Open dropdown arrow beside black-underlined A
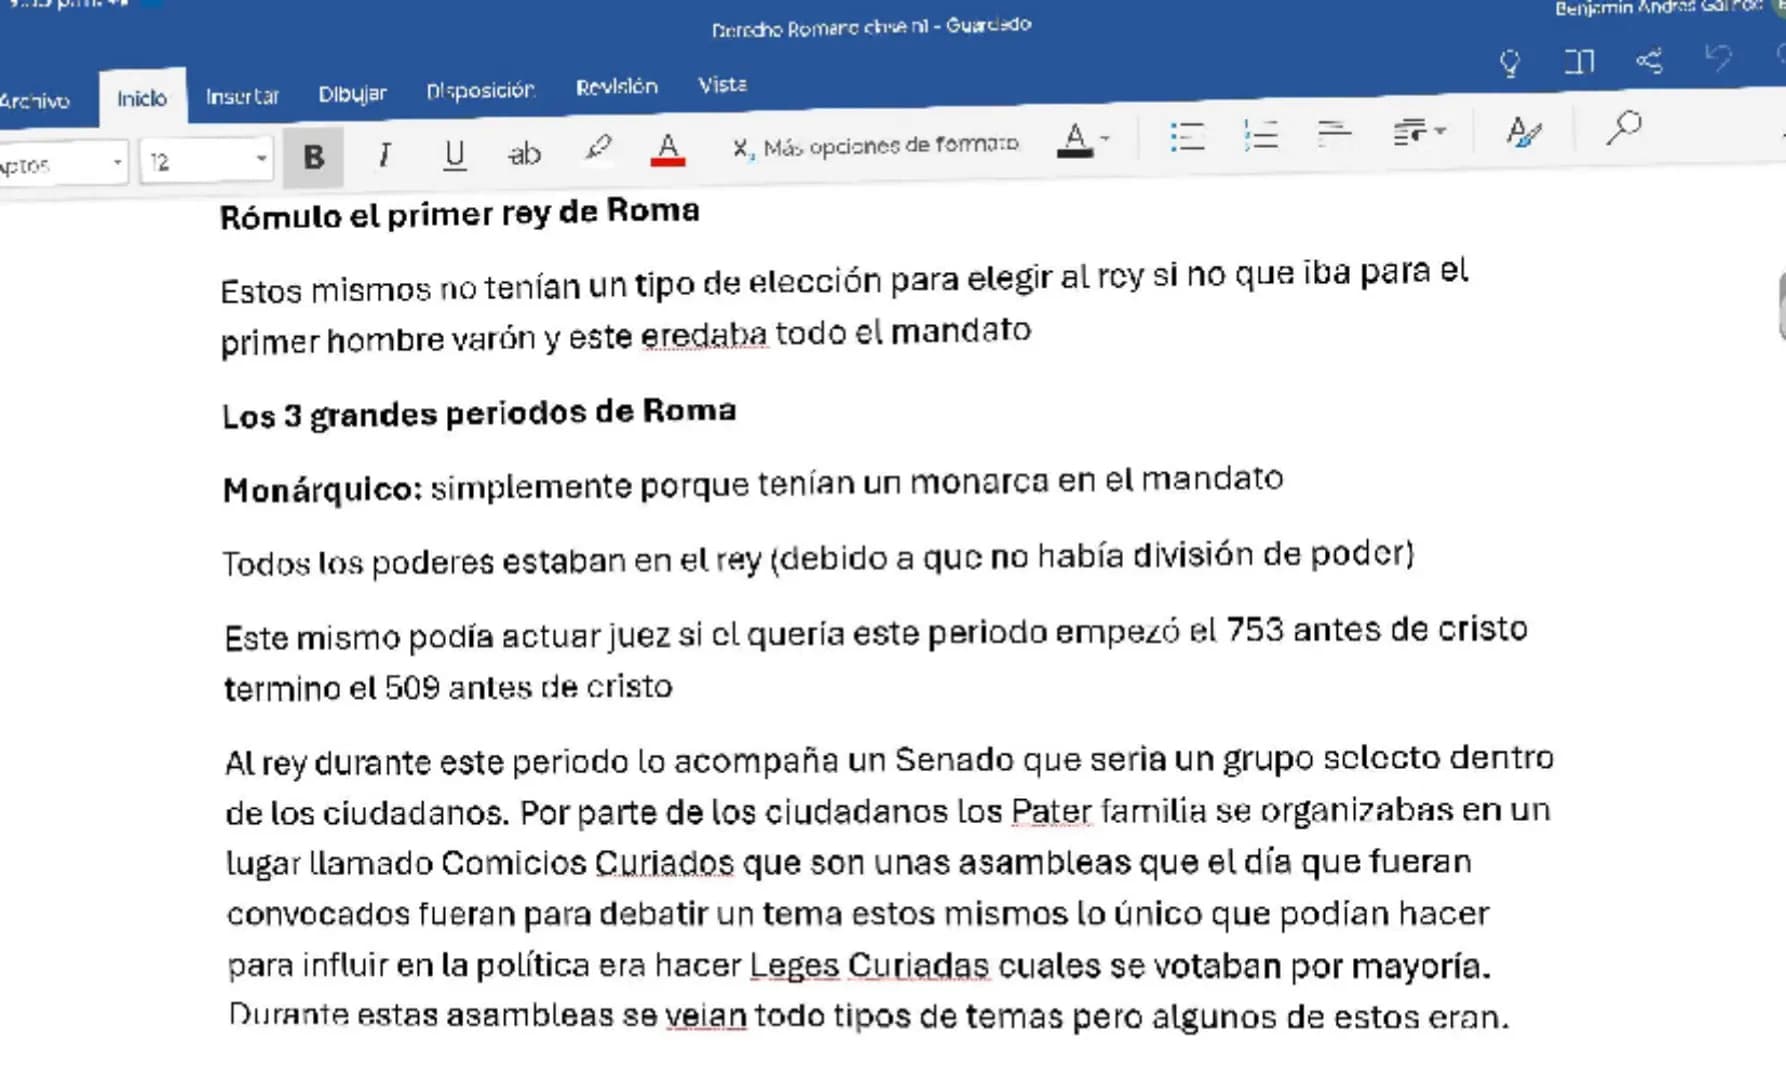This screenshot has height=1080, width=1786. click(x=1106, y=138)
